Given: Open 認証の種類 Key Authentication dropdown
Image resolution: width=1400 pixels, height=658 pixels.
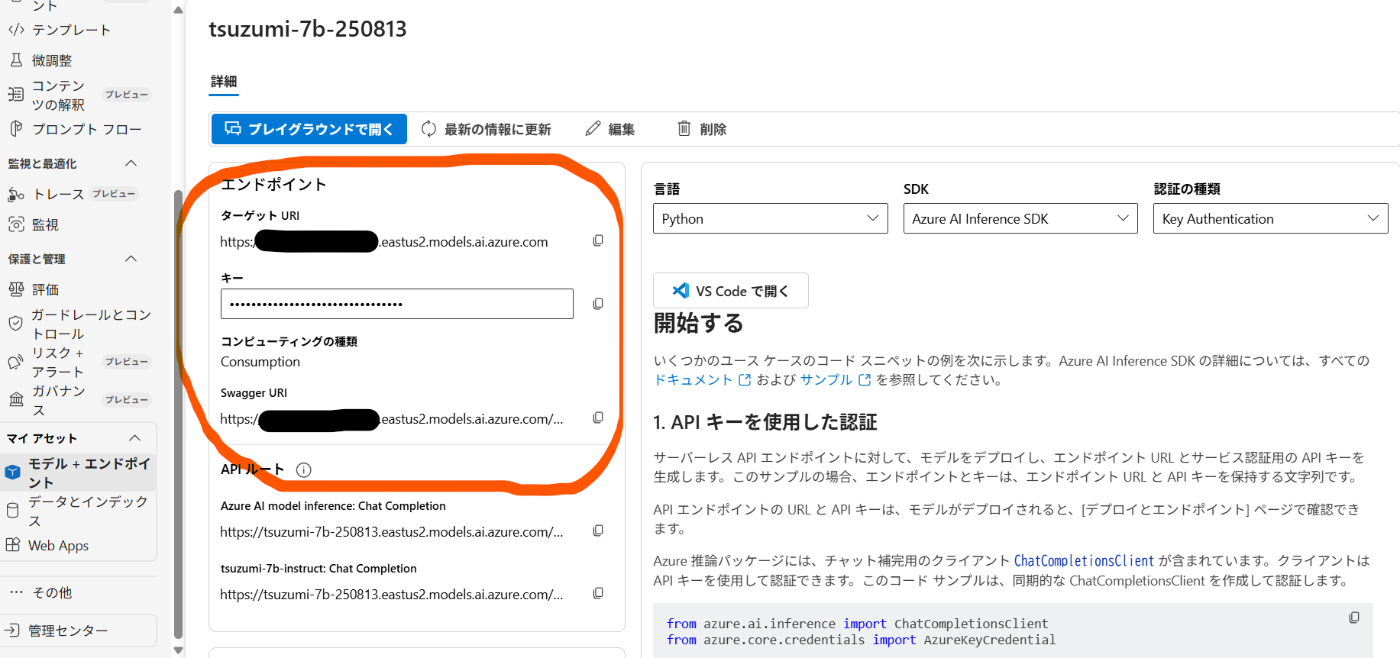Looking at the screenshot, I should [x=1271, y=219].
